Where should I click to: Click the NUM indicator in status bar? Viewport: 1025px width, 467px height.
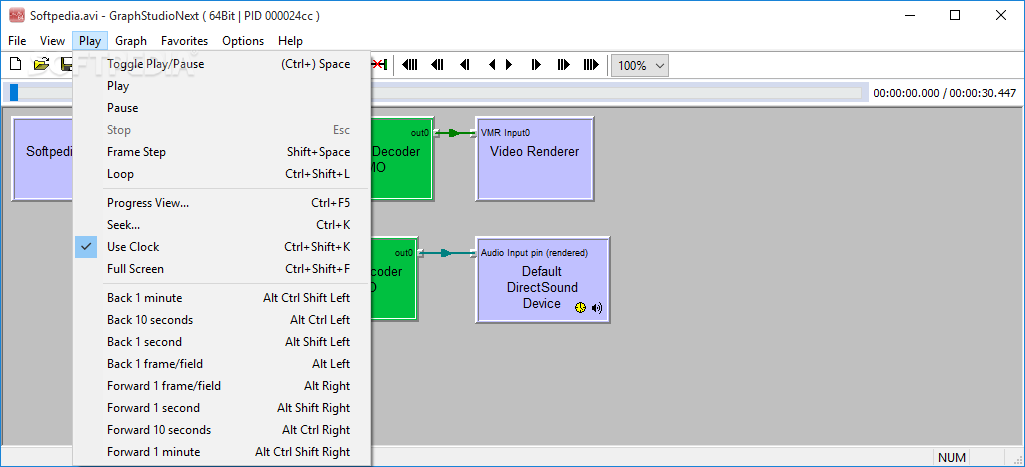tap(952, 457)
